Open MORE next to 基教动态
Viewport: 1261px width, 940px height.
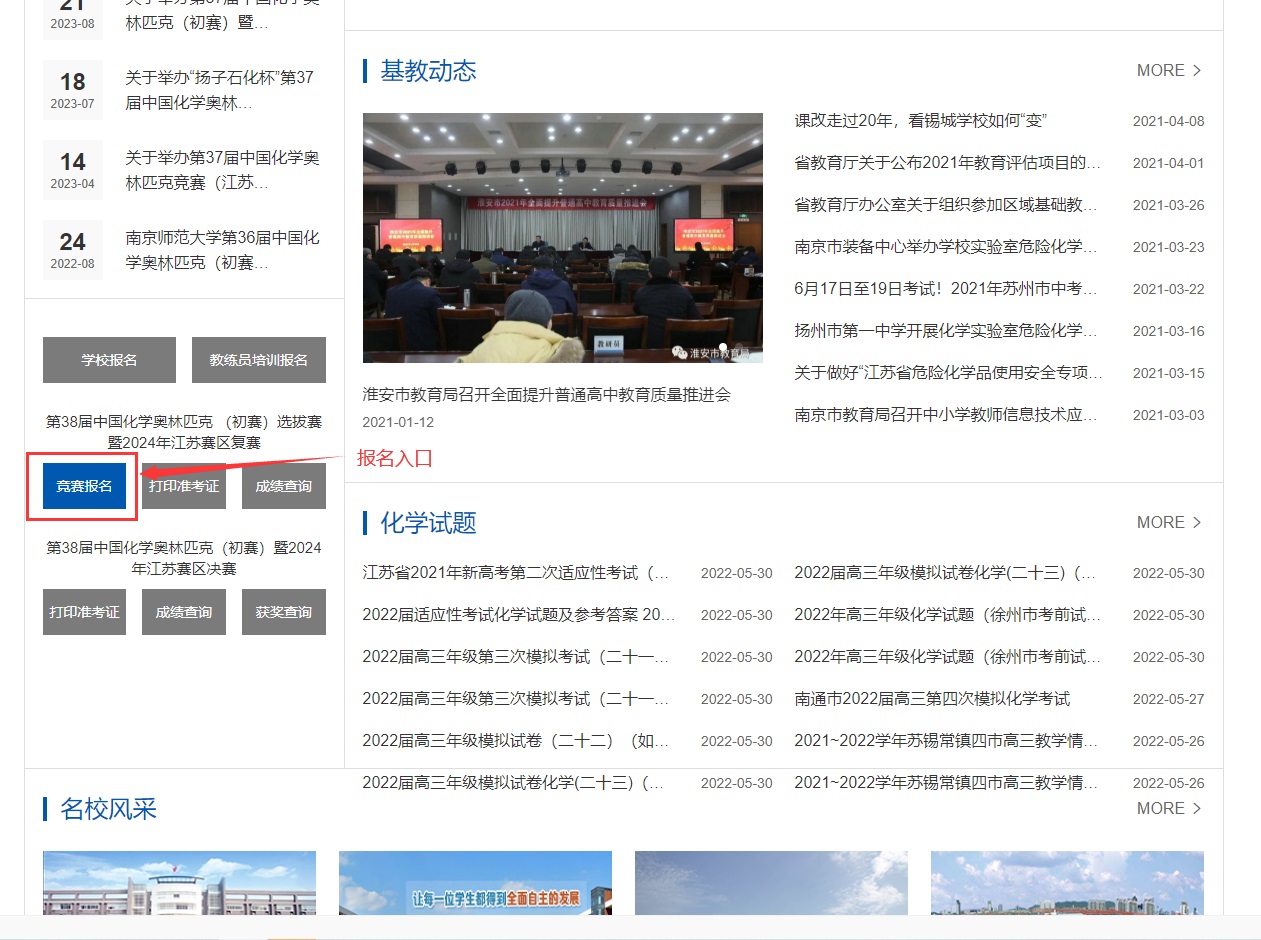pyautogui.click(x=1169, y=70)
